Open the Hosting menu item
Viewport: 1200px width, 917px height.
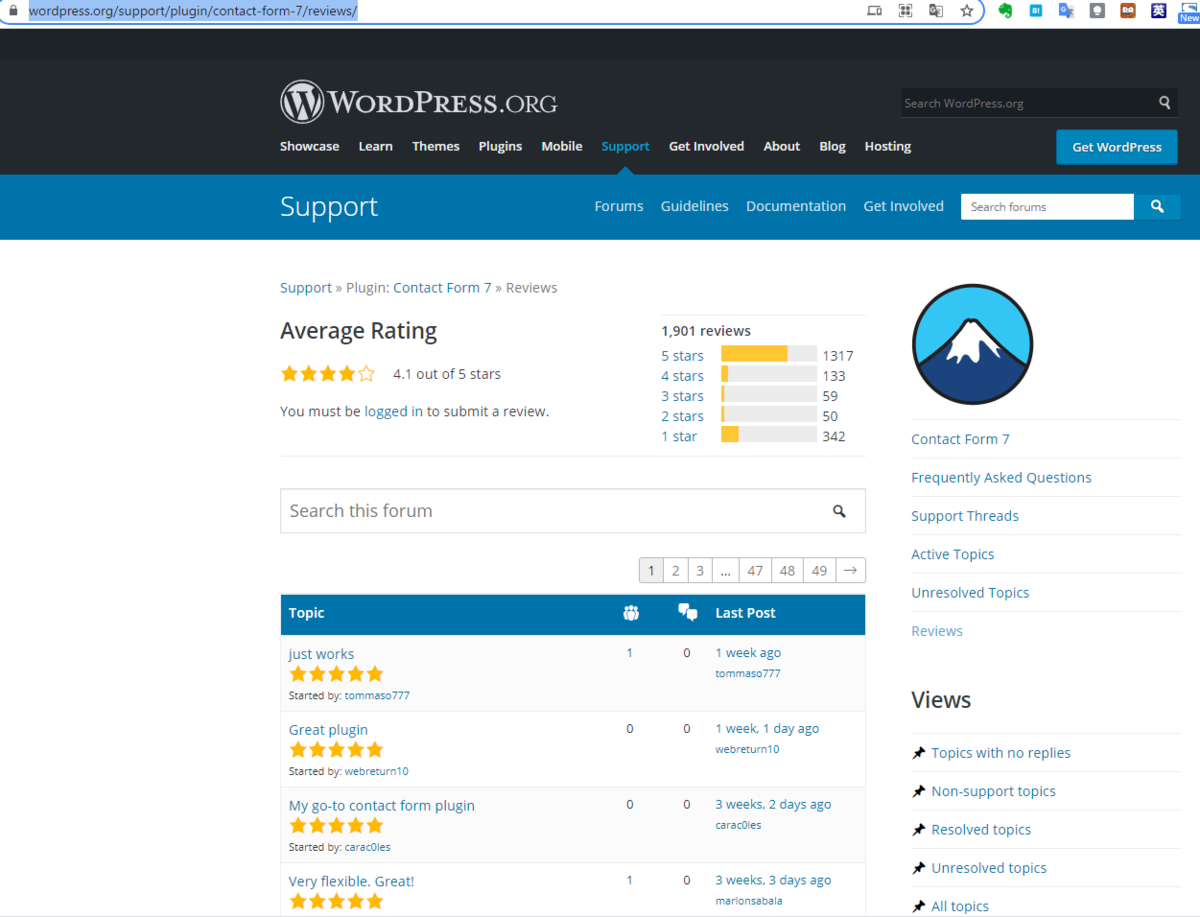pos(888,146)
